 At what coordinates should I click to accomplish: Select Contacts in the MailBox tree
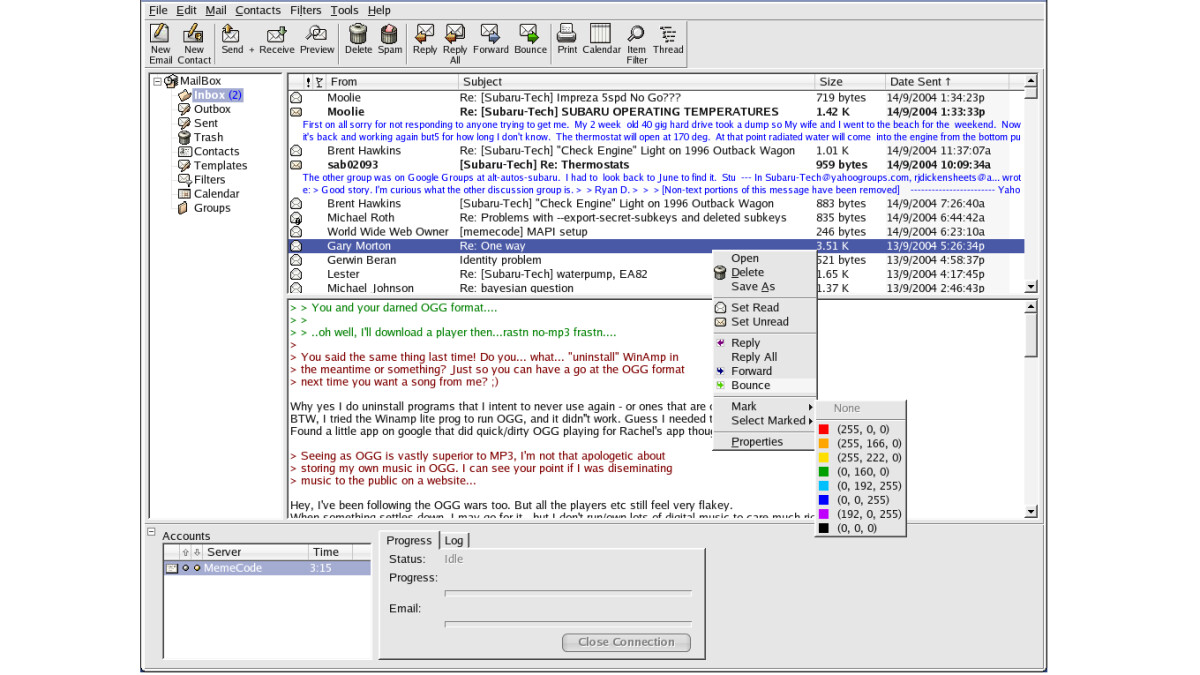(x=216, y=152)
